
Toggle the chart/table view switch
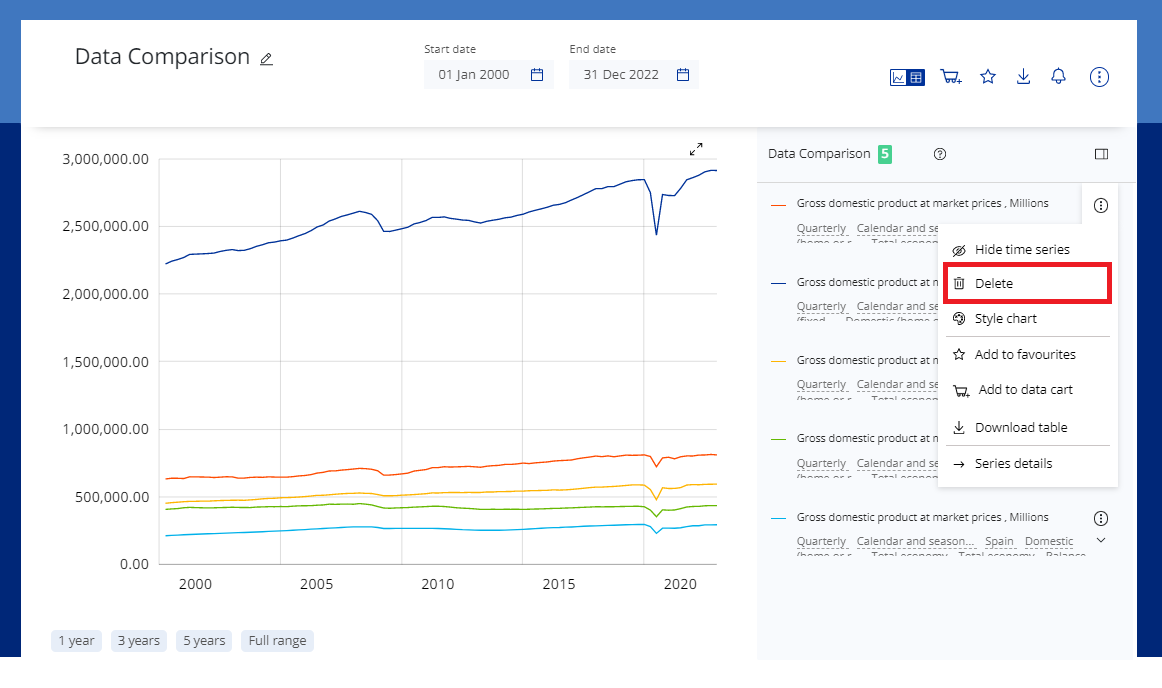coord(907,77)
